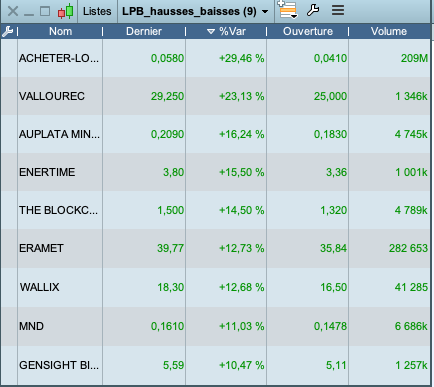Click the last price 0,2090
Image resolution: width=434 pixels, height=387 pixels.
point(167,134)
